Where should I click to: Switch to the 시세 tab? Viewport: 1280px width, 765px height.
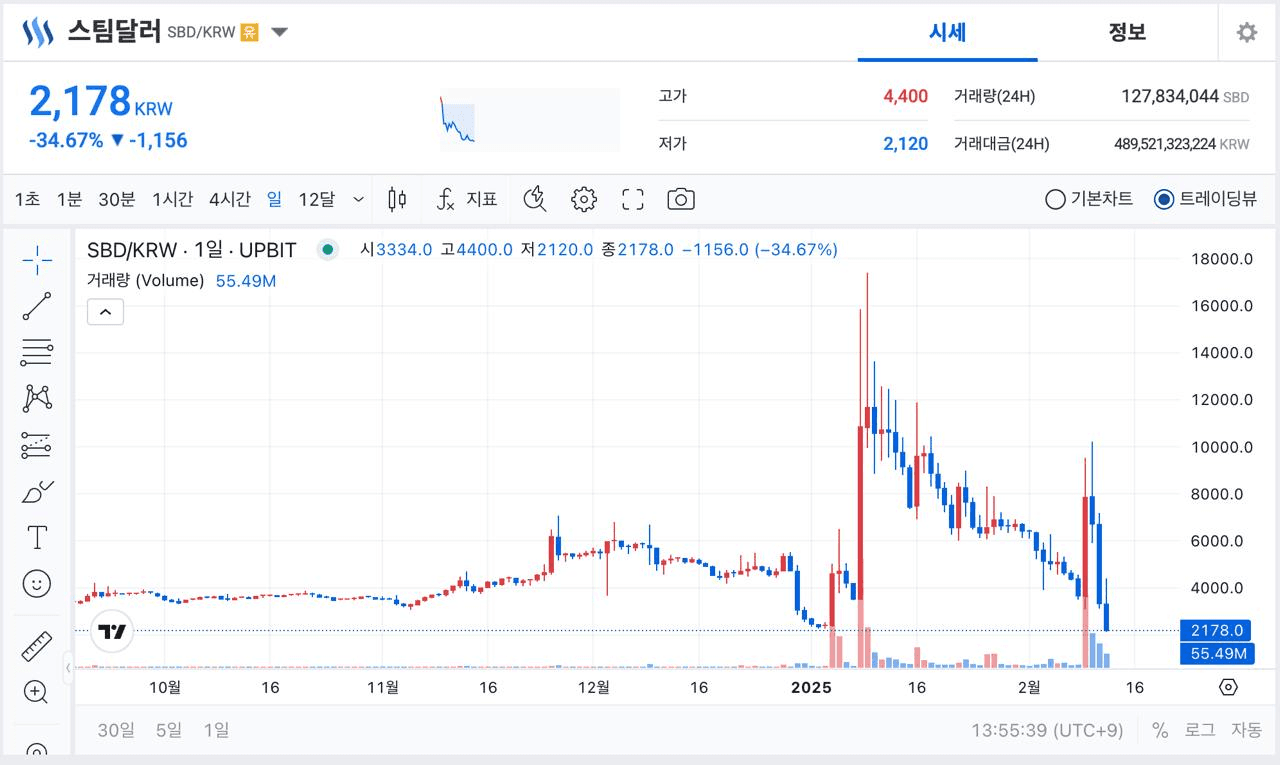pyautogui.click(x=947, y=32)
